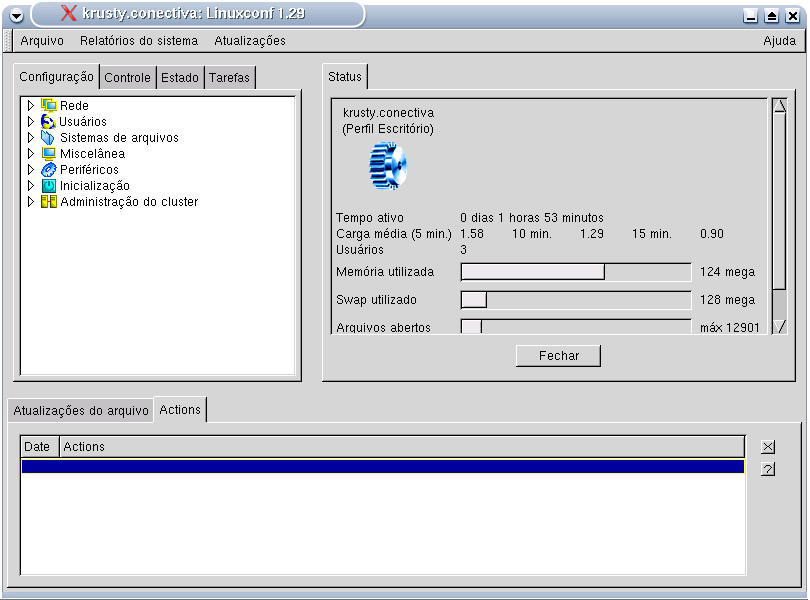Click the Memória utilizada progress bar
The width and height of the screenshot is (810, 600).
pos(576,272)
